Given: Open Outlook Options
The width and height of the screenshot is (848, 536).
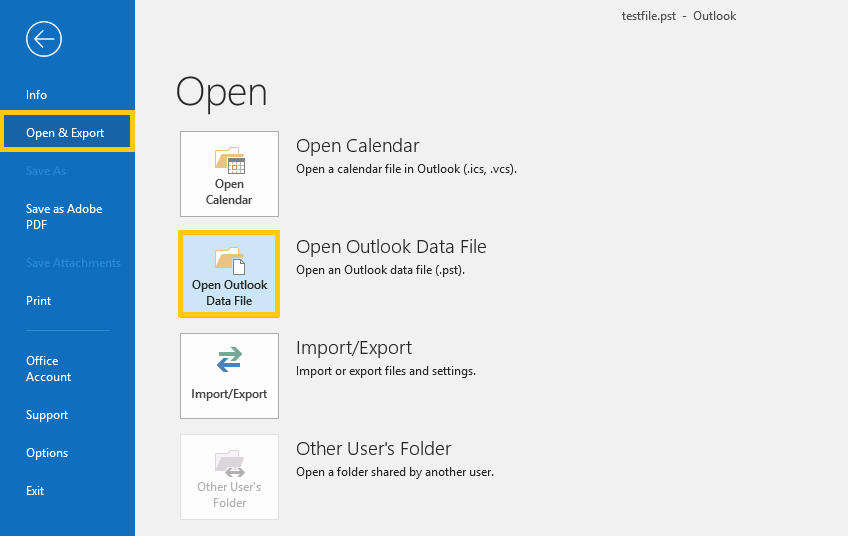Looking at the screenshot, I should [x=47, y=453].
